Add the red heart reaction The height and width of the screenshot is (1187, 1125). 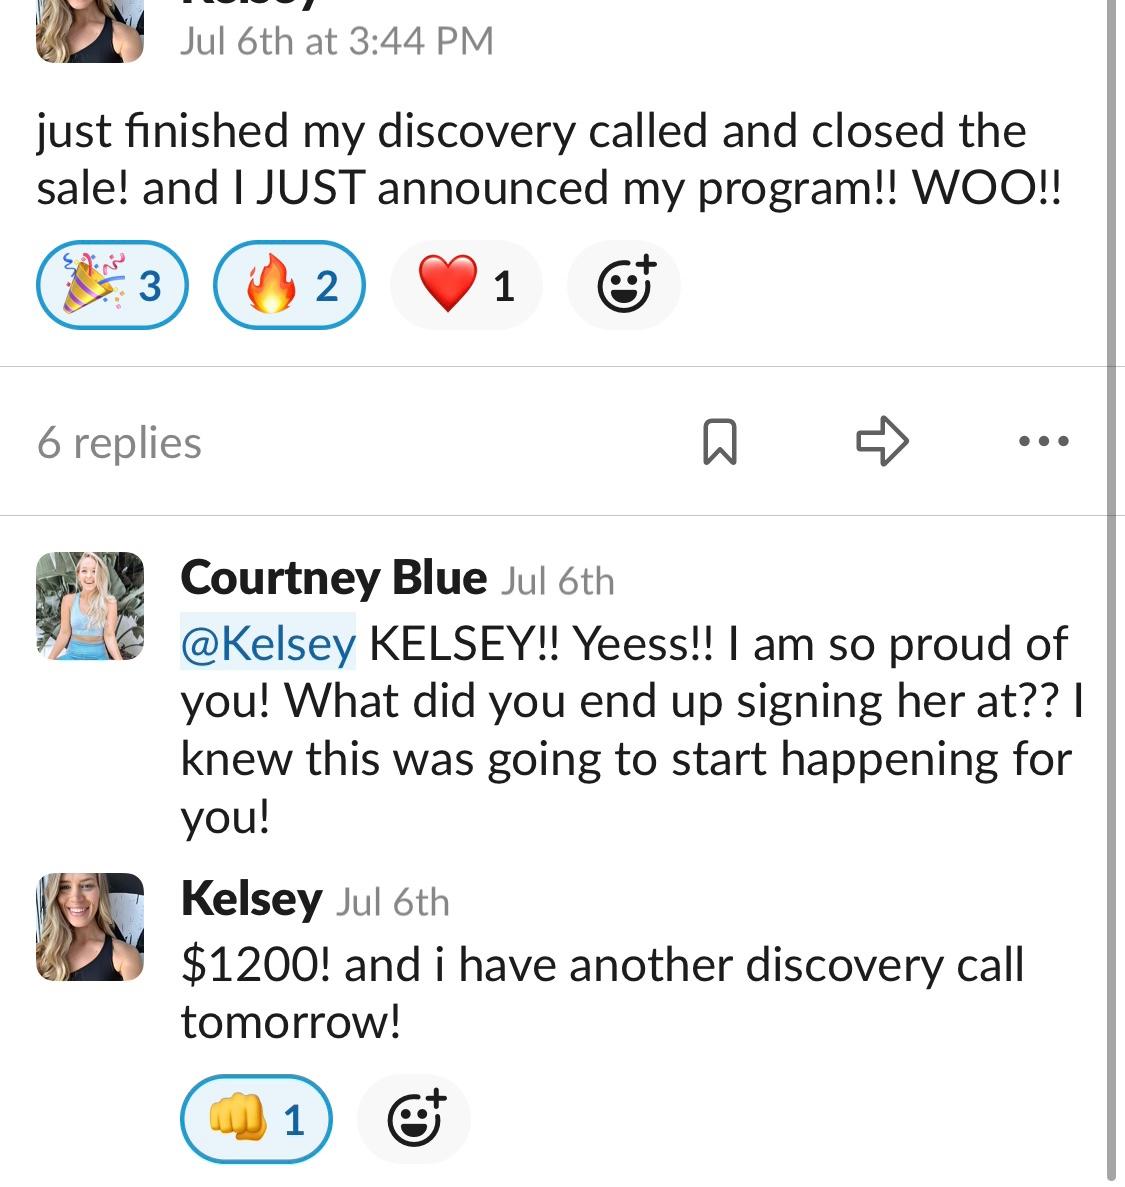466,285
